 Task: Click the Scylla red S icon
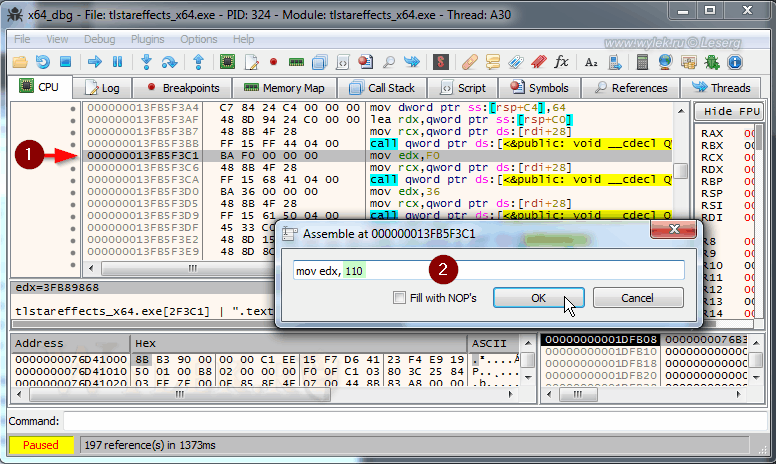(x=440, y=62)
